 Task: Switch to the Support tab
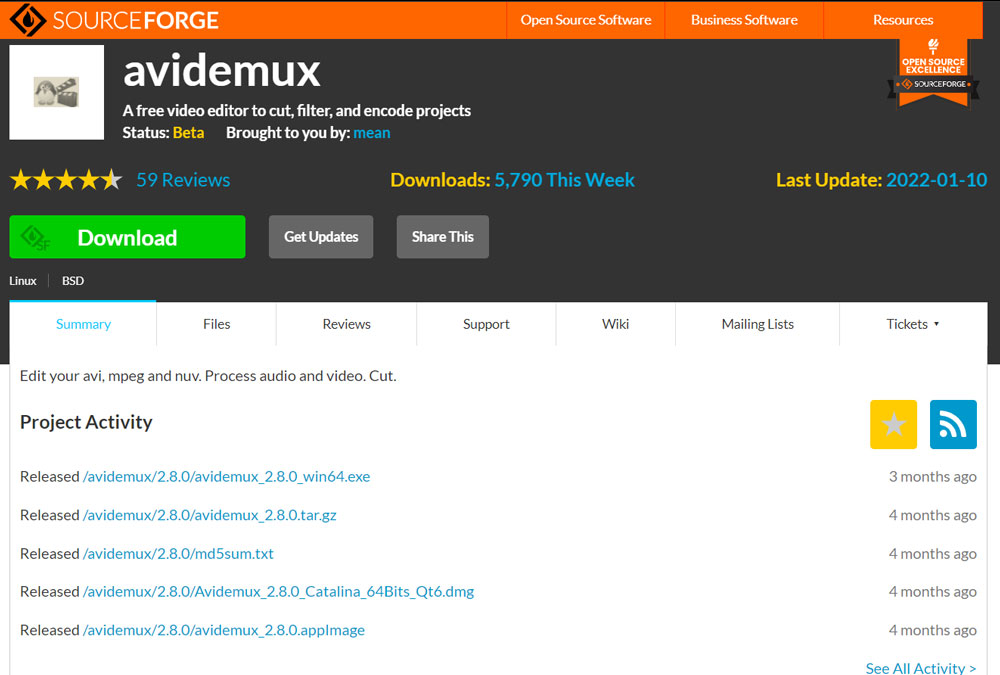(486, 324)
